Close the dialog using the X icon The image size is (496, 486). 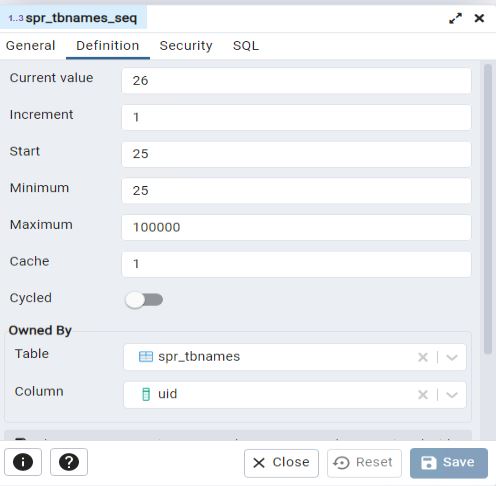click(479, 18)
